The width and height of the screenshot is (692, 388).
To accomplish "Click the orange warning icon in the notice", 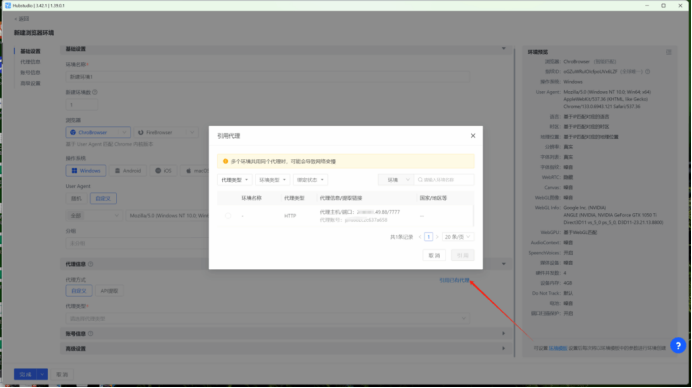I will click(x=225, y=162).
